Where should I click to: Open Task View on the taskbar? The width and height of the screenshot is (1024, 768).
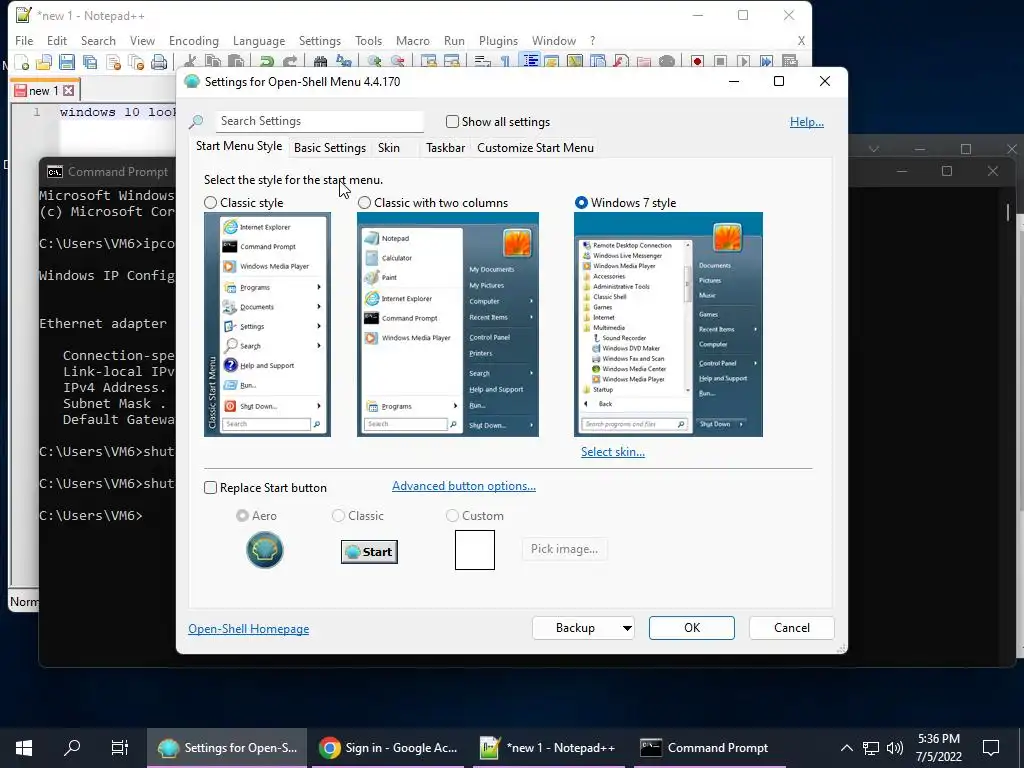[120, 748]
